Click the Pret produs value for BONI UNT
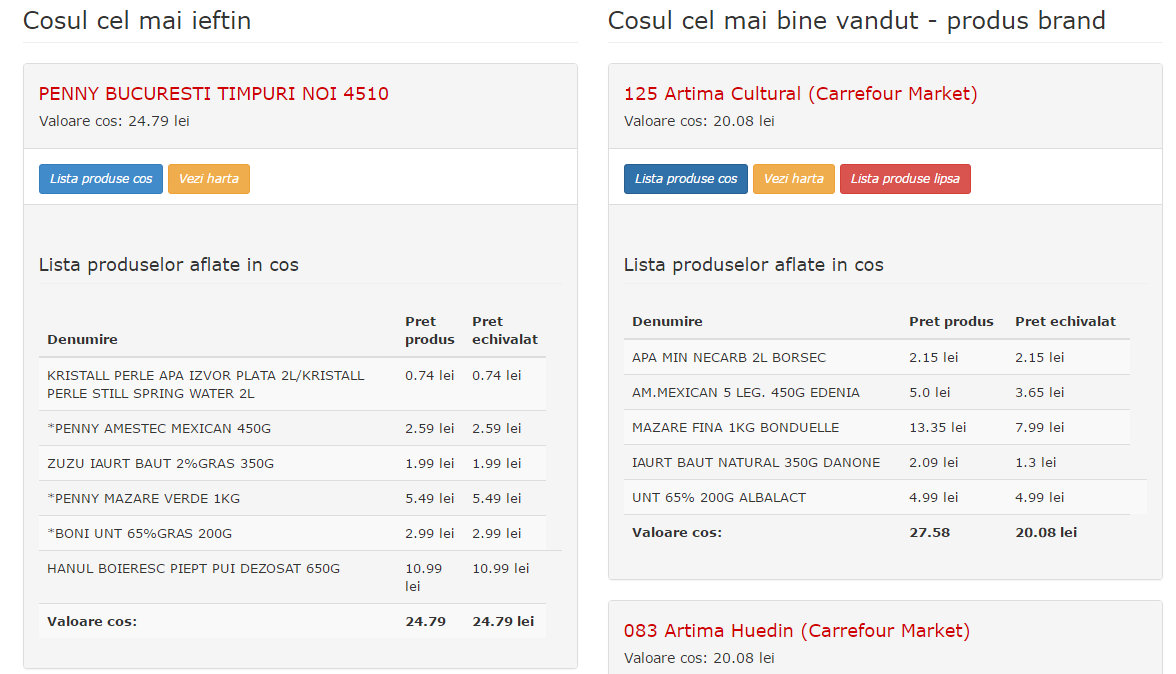This screenshot has width=1176, height=674. click(430, 534)
